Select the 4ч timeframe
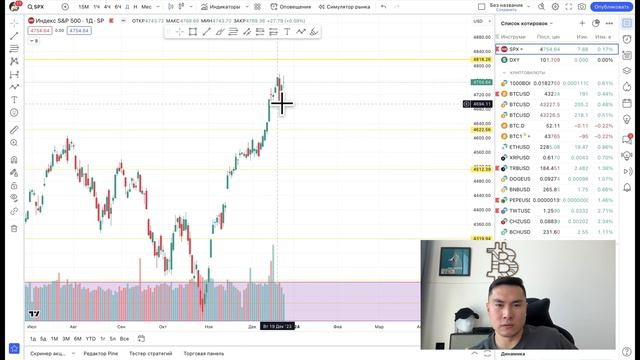 [107, 7]
